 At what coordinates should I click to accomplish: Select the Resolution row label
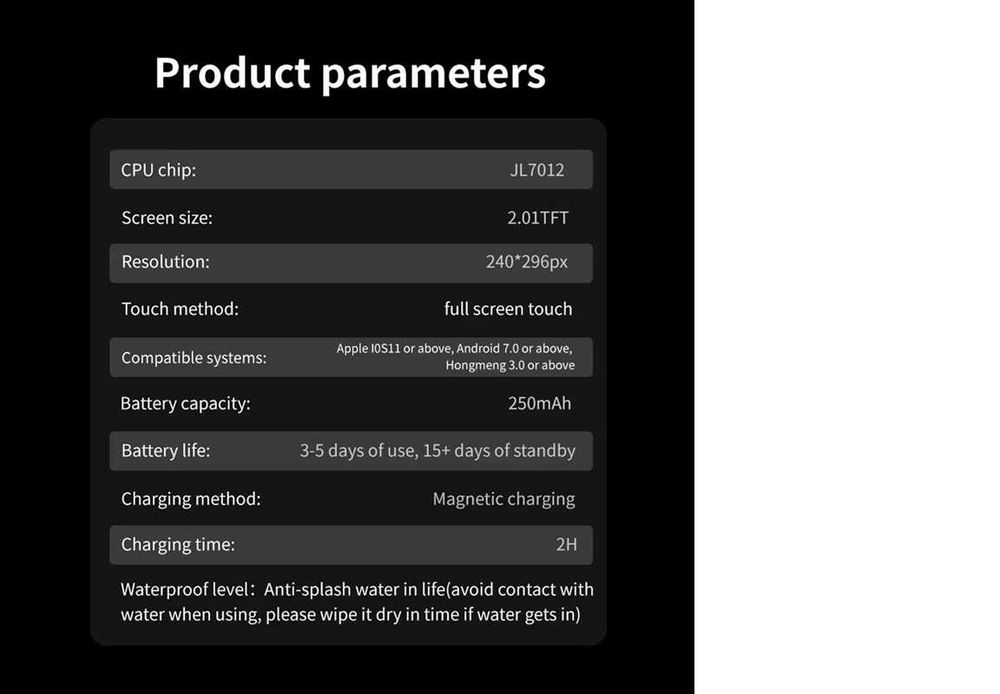pos(166,262)
